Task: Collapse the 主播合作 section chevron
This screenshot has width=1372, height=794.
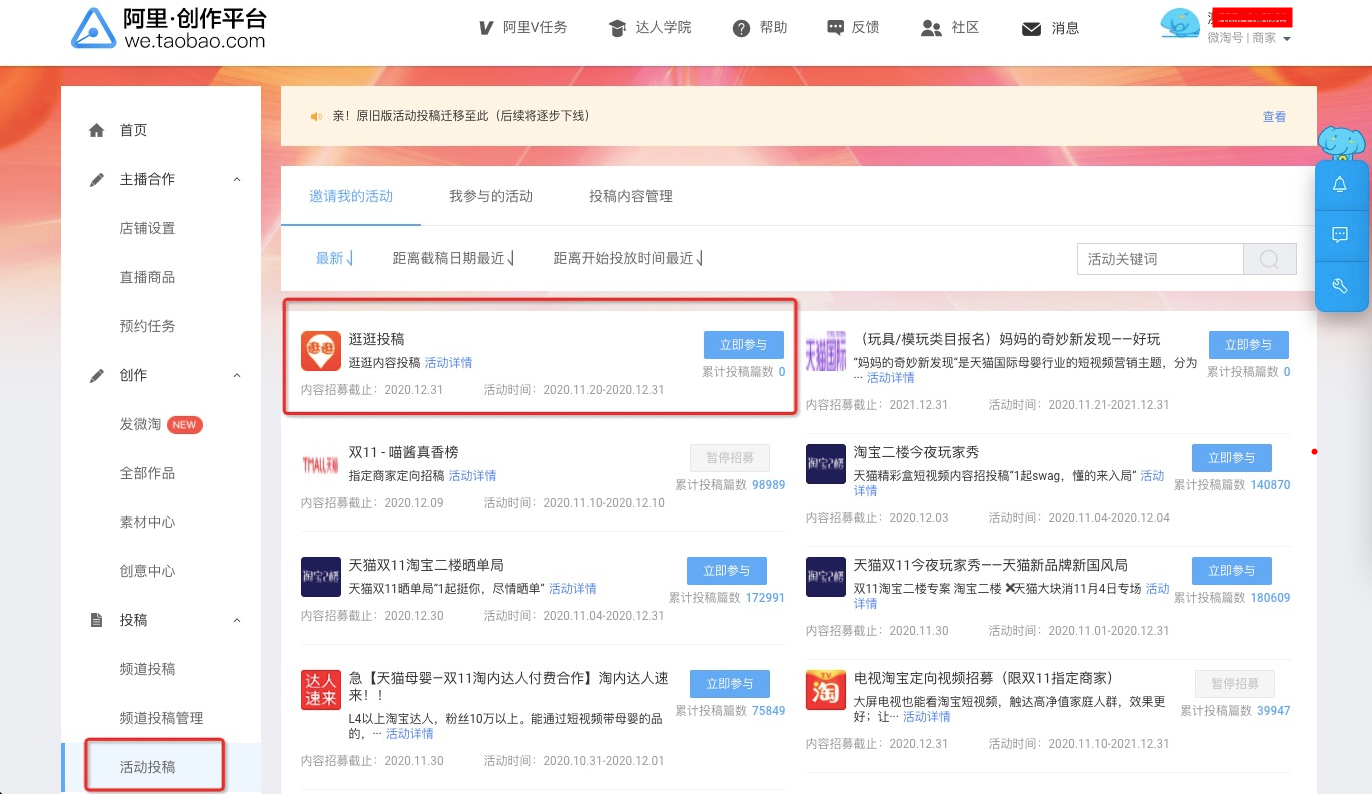Action: (237, 179)
